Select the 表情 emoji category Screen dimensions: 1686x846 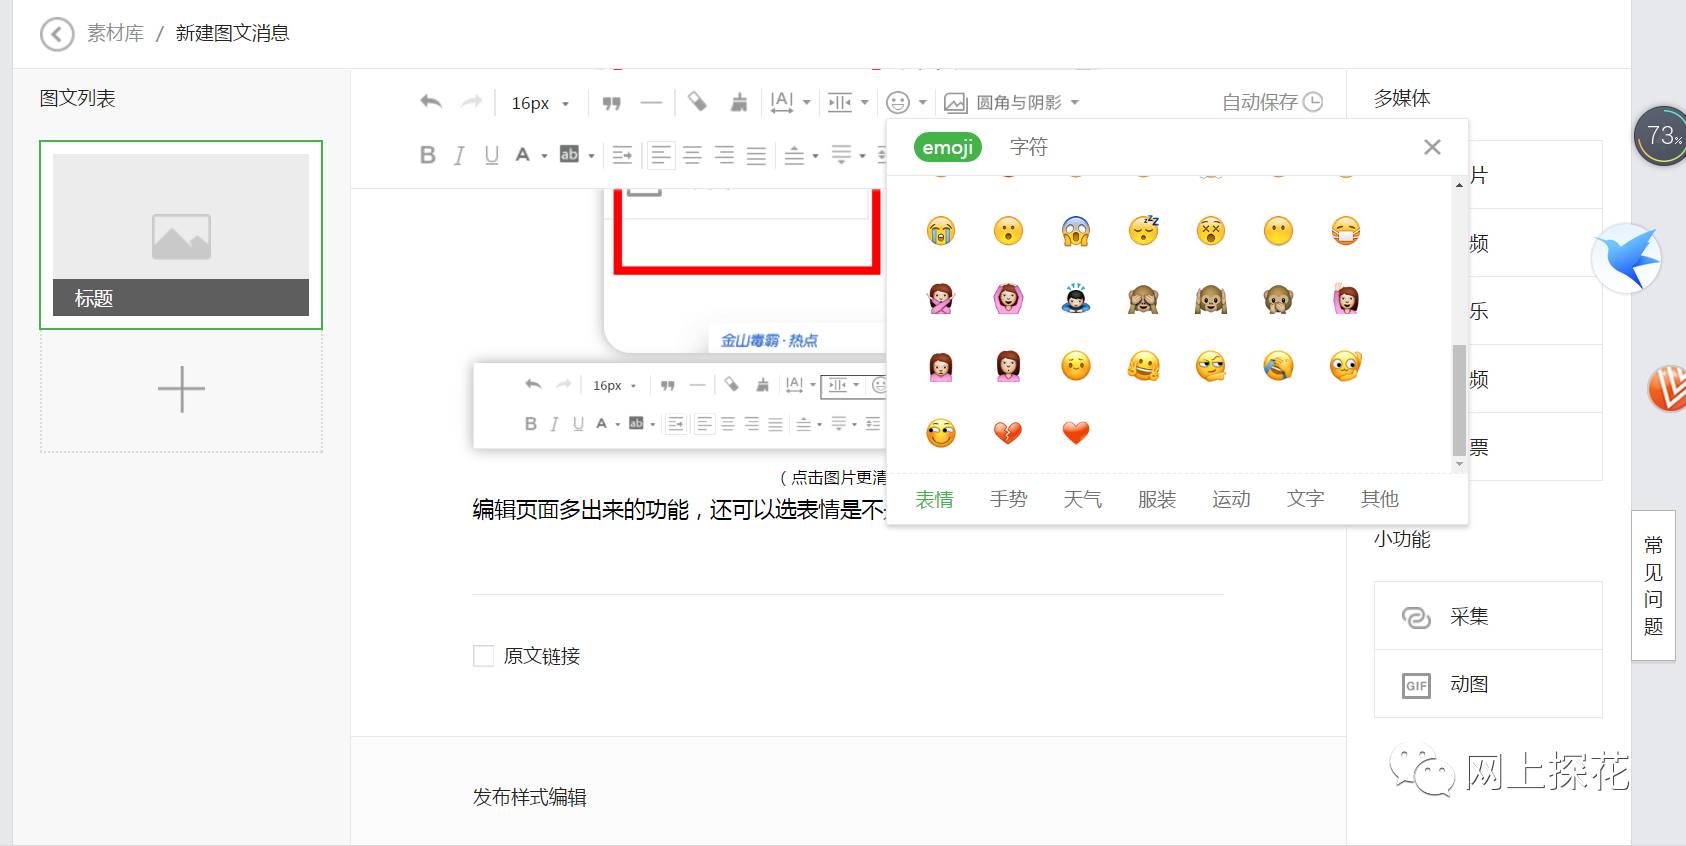coord(935,499)
